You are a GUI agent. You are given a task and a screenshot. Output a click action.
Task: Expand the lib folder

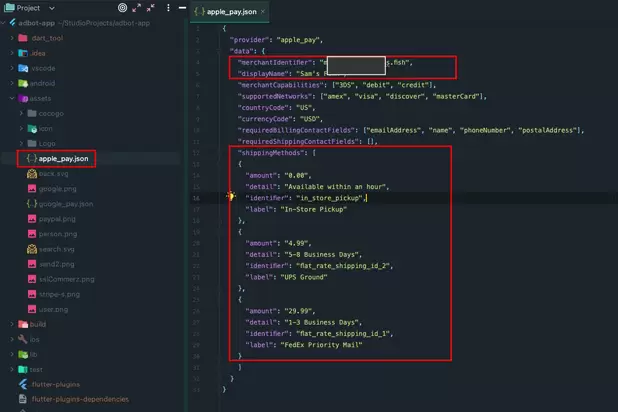click(x=12, y=354)
